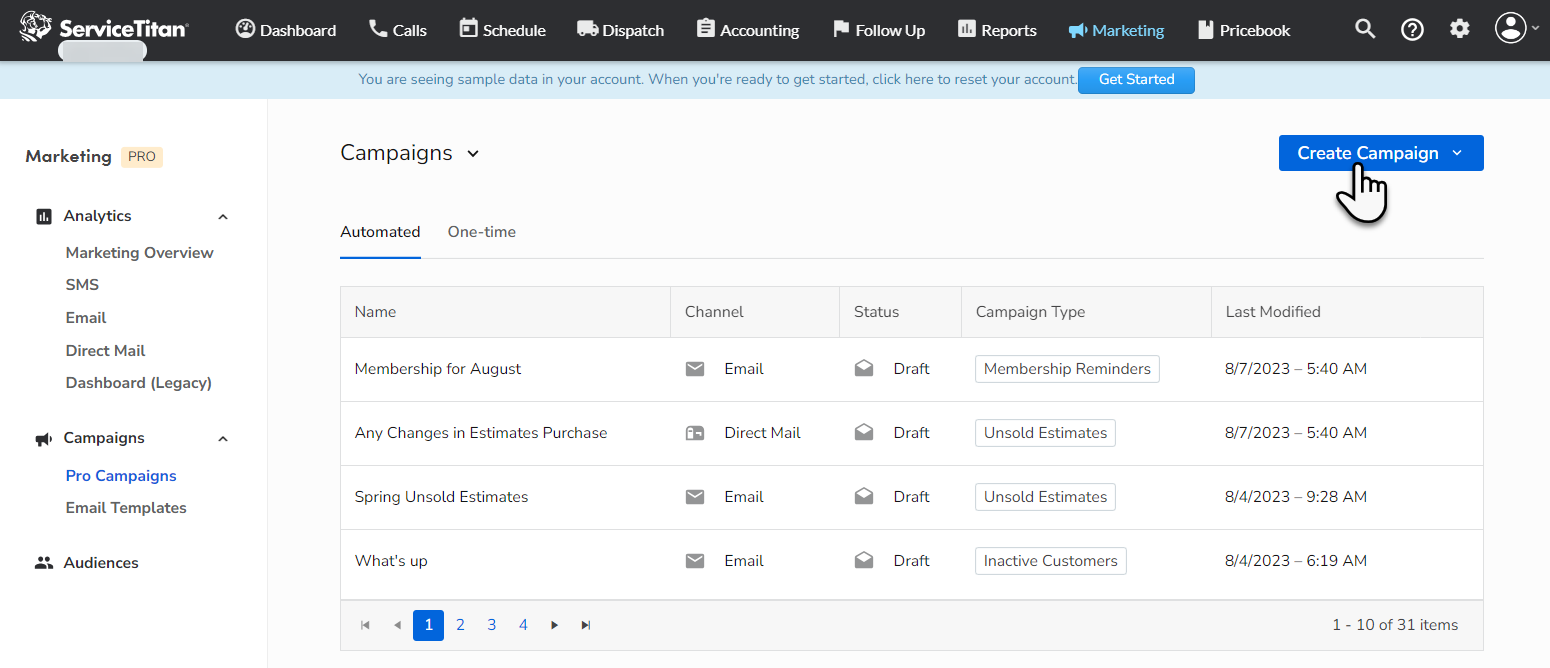Click the Audiences people icon

pyautogui.click(x=44, y=563)
